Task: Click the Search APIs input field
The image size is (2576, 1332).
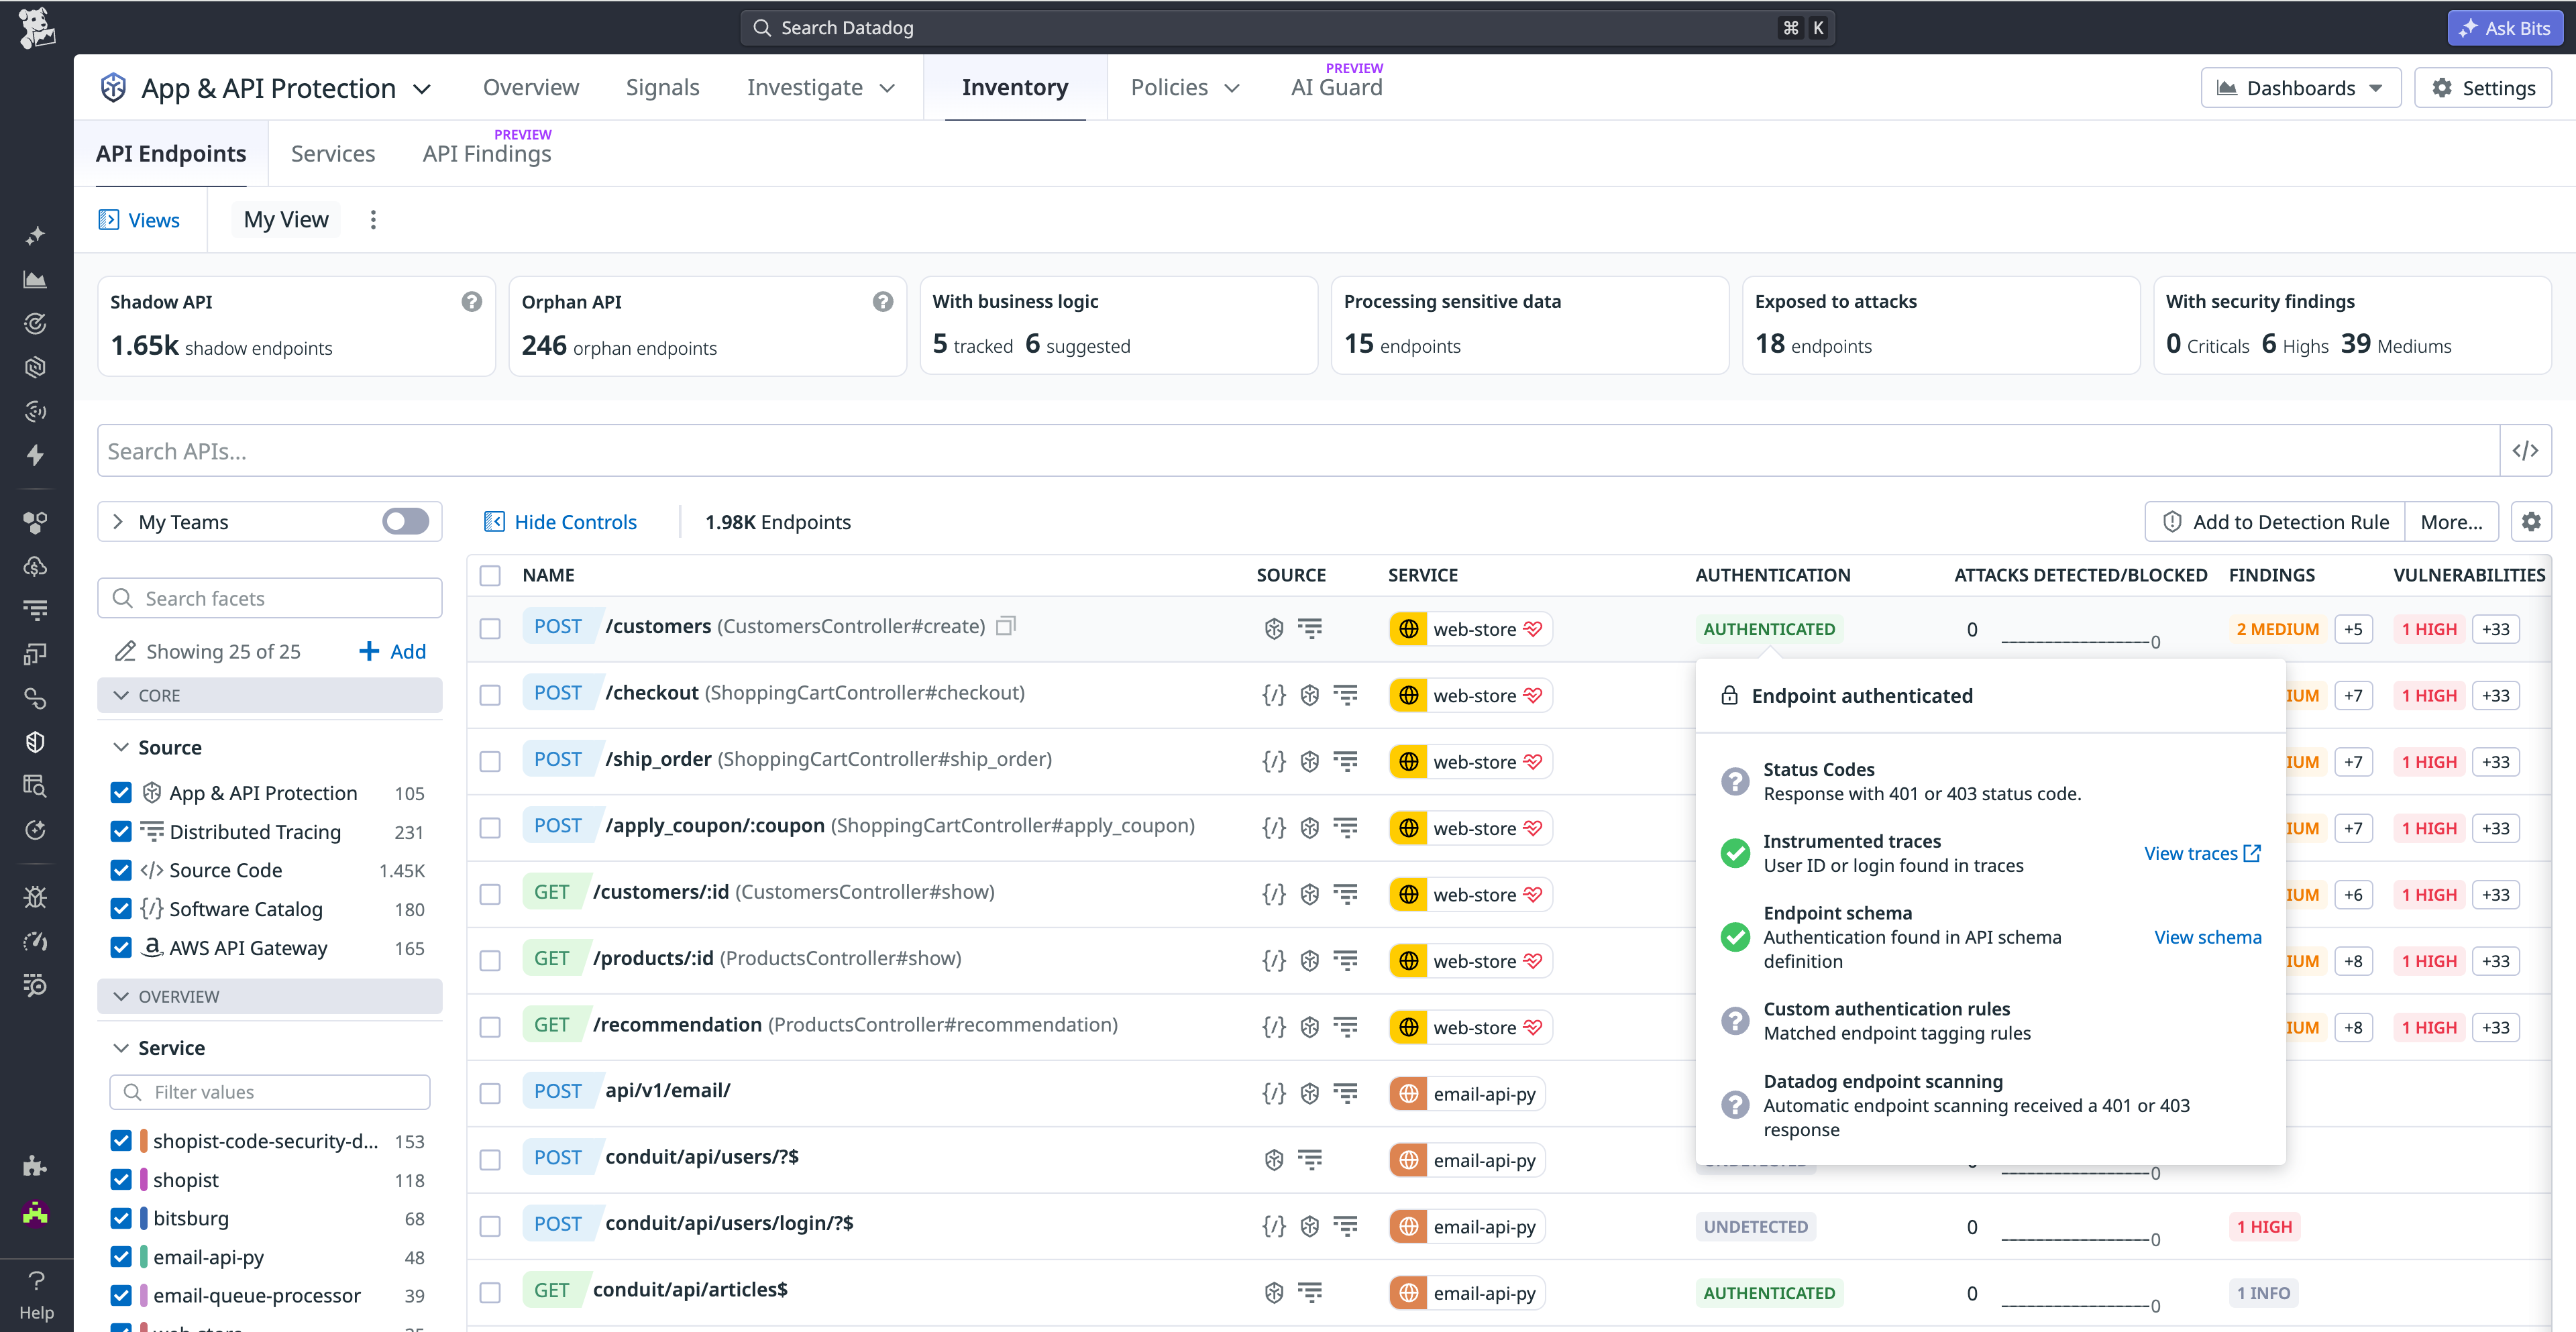Action: click(1298, 451)
